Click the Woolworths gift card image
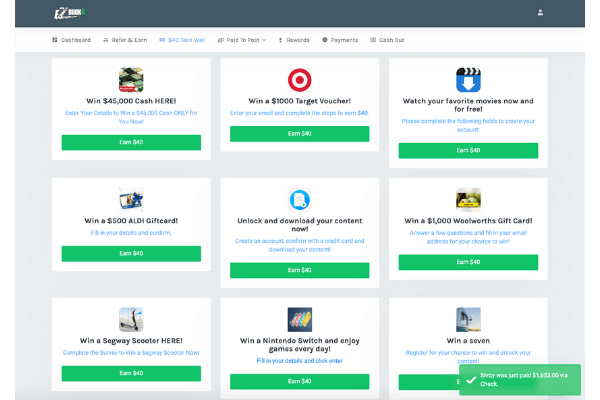This screenshot has height=400, width=600. click(x=468, y=199)
